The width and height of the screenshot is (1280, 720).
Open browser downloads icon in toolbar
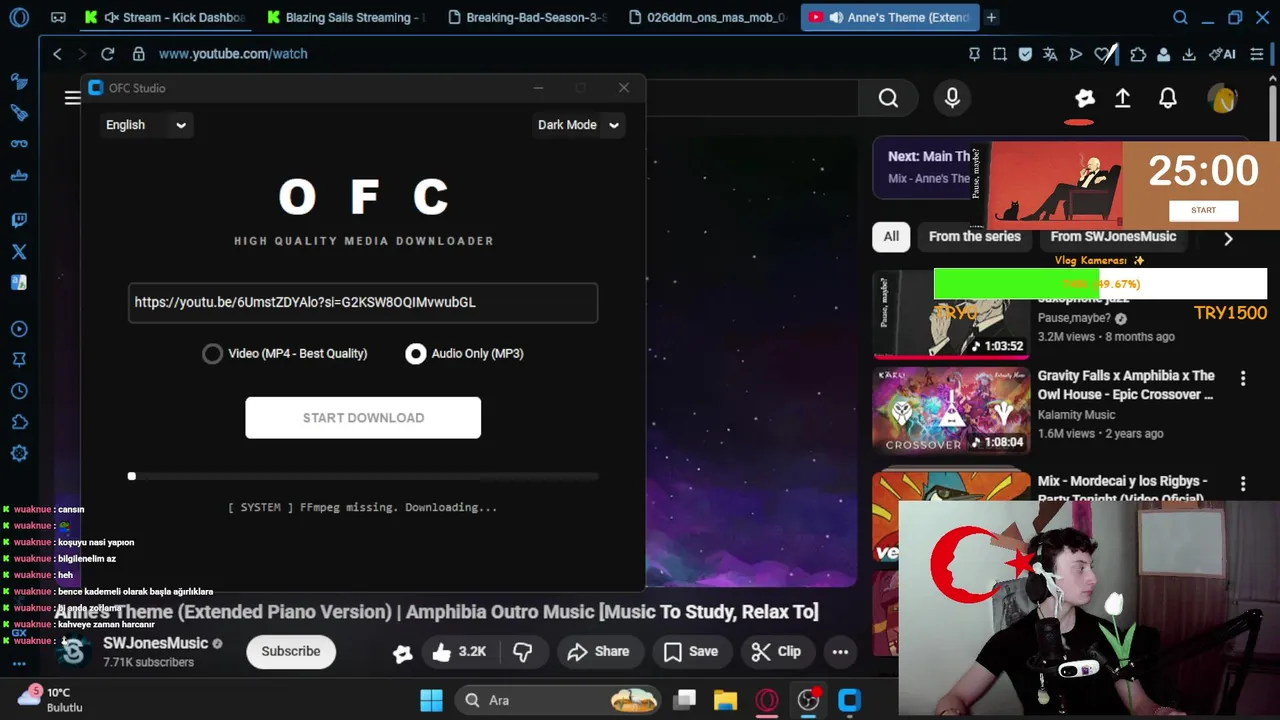pos(1189,54)
